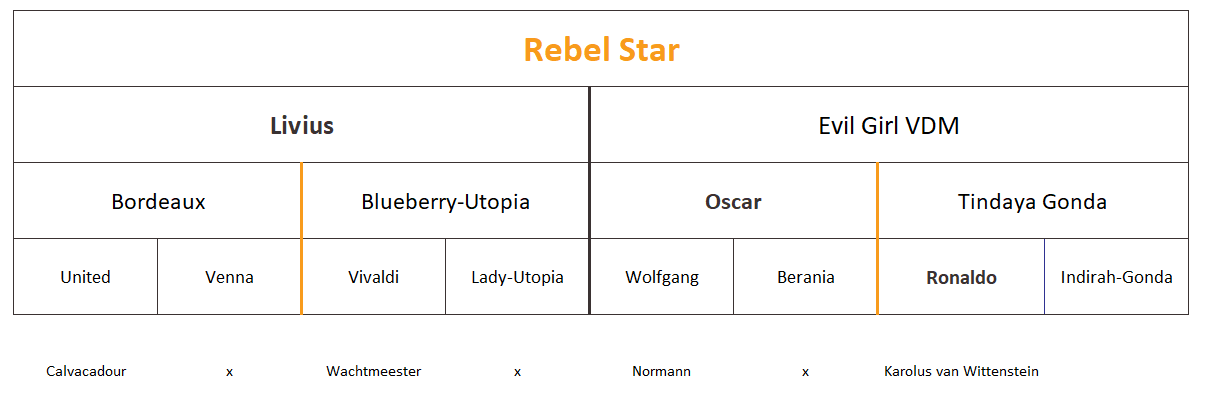Image resolution: width=1206 pixels, height=394 pixels.
Task: Click the Karolus van Wittenstein text
Action: (x=961, y=371)
